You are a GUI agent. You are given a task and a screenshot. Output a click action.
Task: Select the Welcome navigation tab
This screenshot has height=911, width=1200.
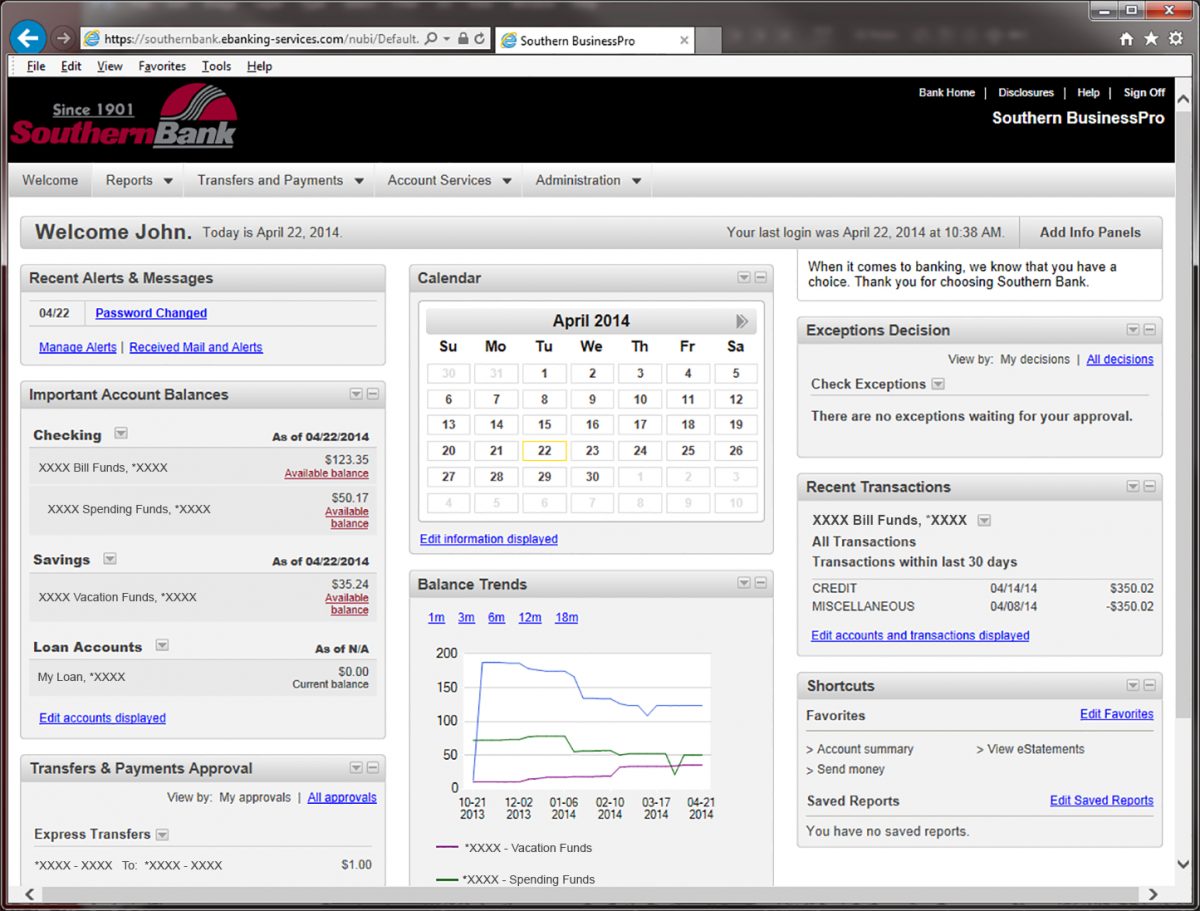50,181
